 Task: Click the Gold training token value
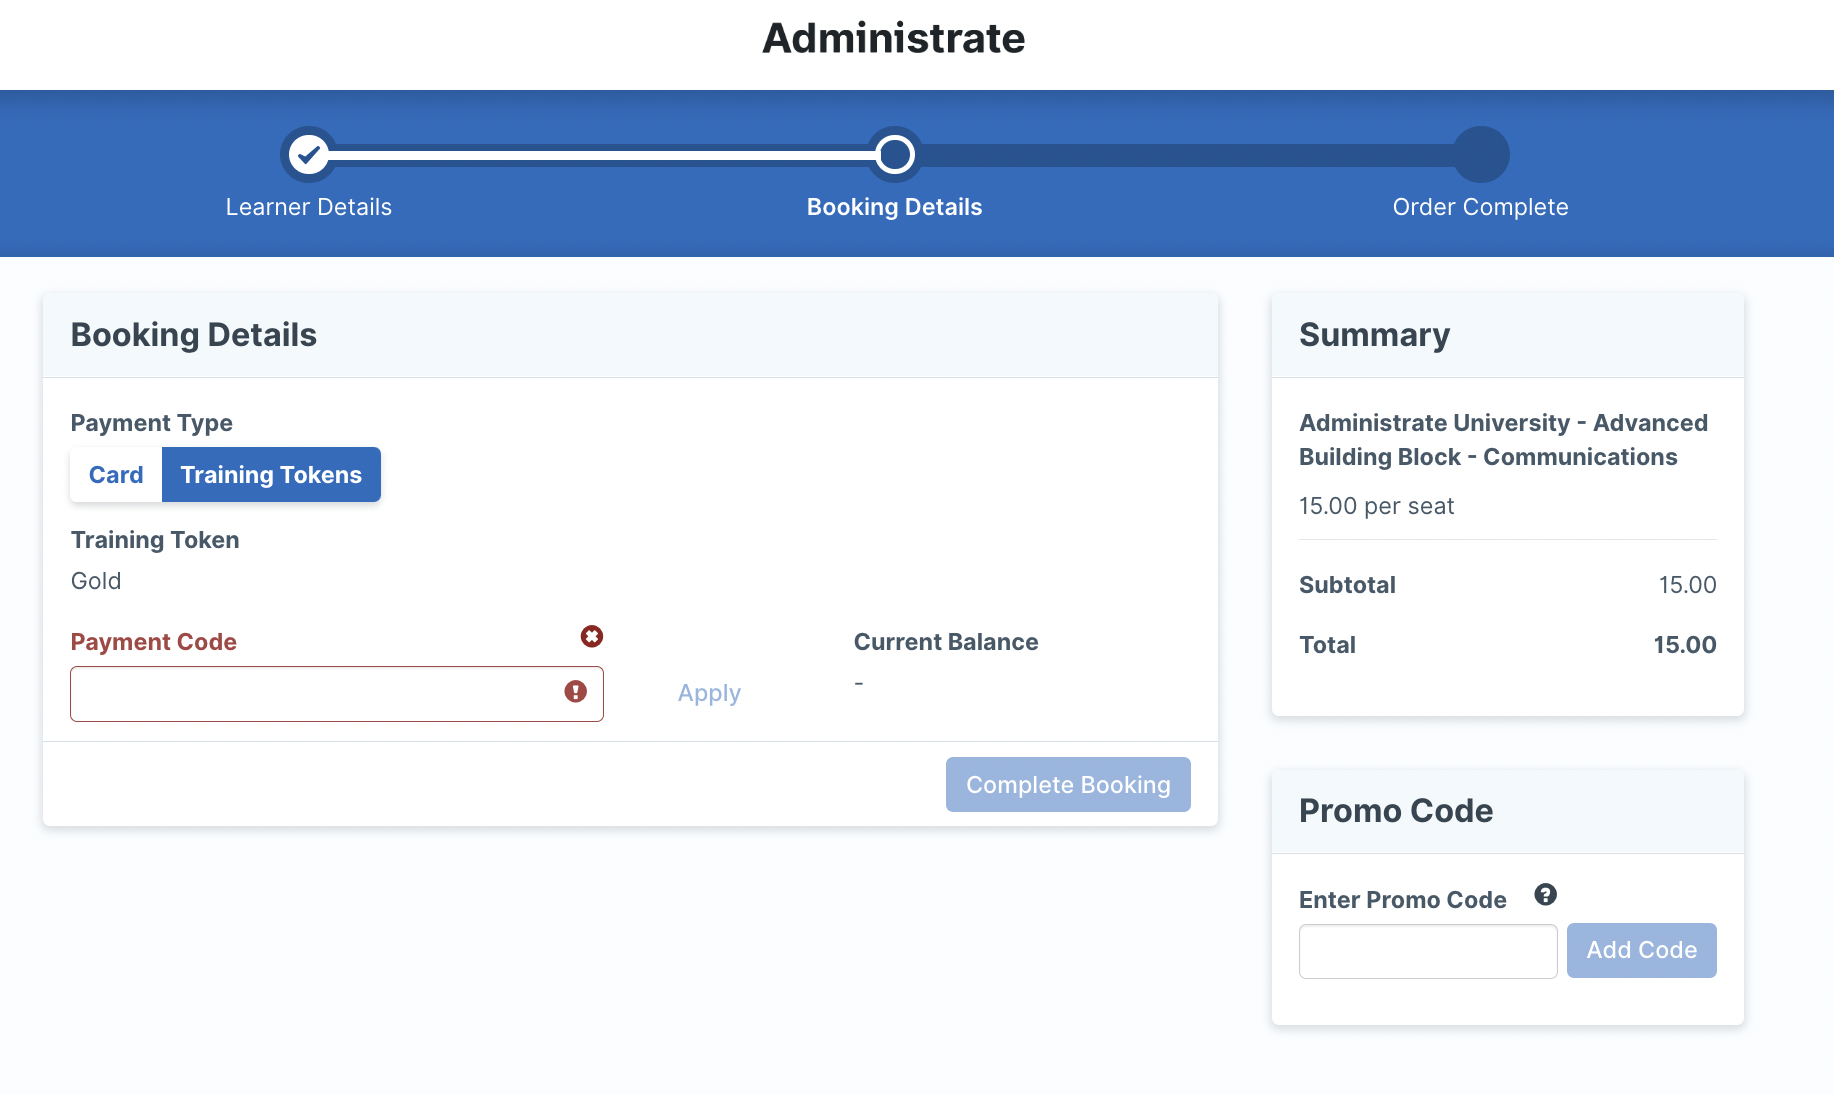96,581
